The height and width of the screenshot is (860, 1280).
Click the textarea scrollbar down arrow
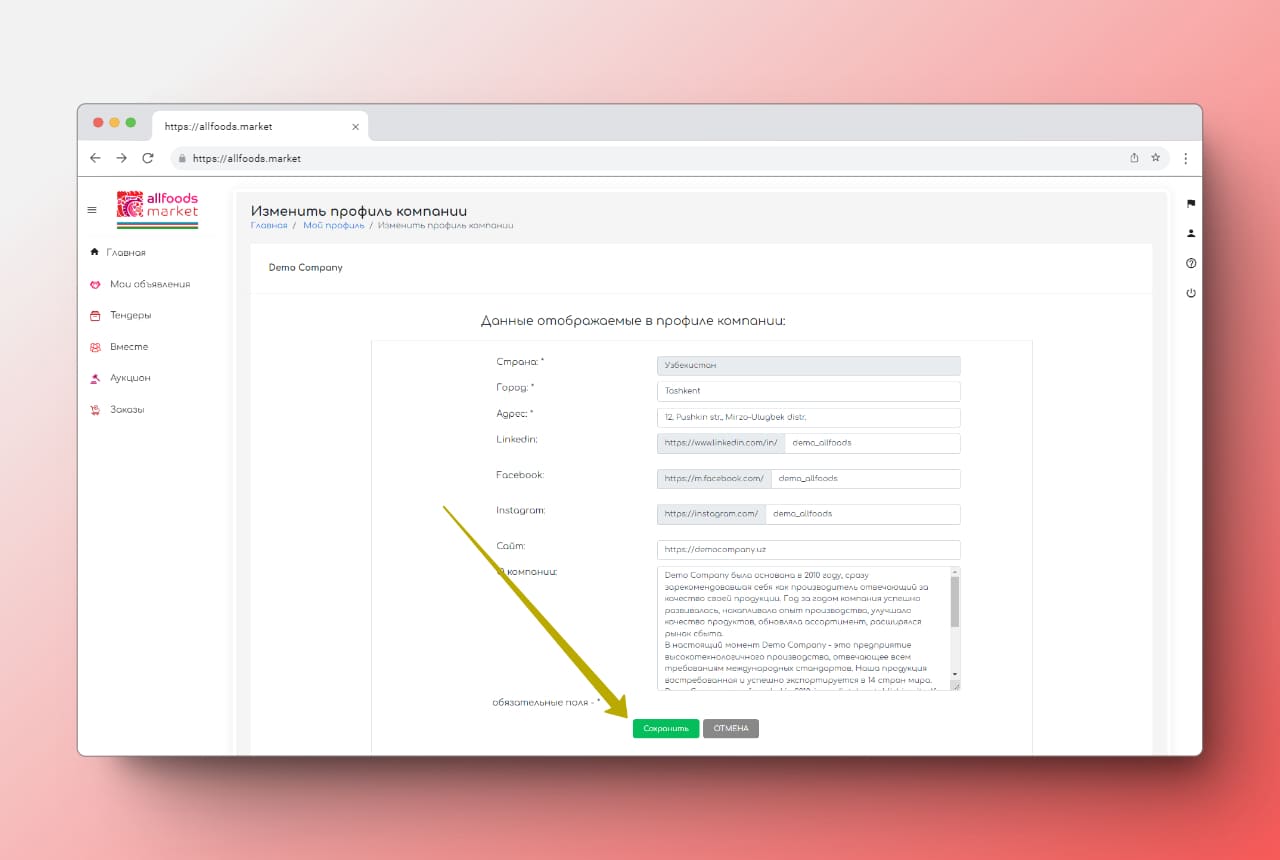click(955, 674)
